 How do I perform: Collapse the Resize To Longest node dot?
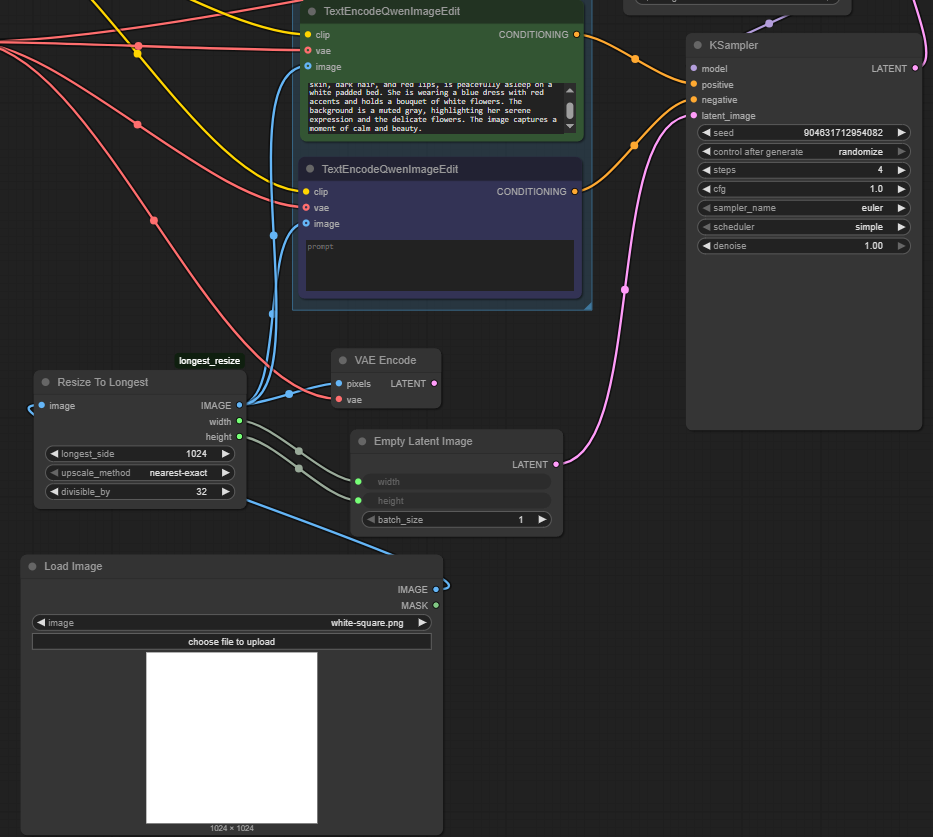click(45, 383)
